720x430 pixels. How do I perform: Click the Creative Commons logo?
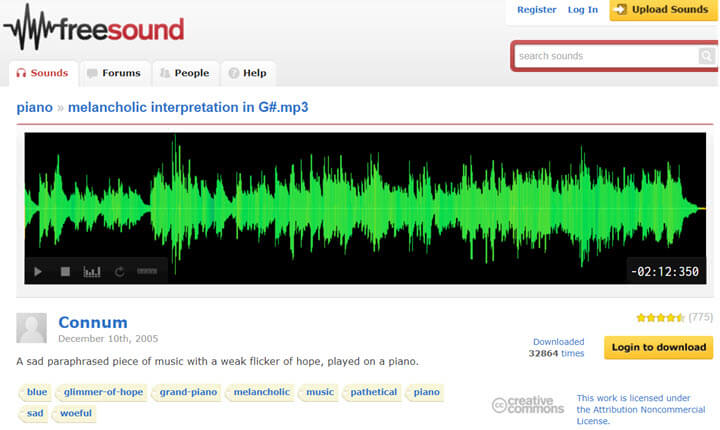pyautogui.click(x=528, y=405)
